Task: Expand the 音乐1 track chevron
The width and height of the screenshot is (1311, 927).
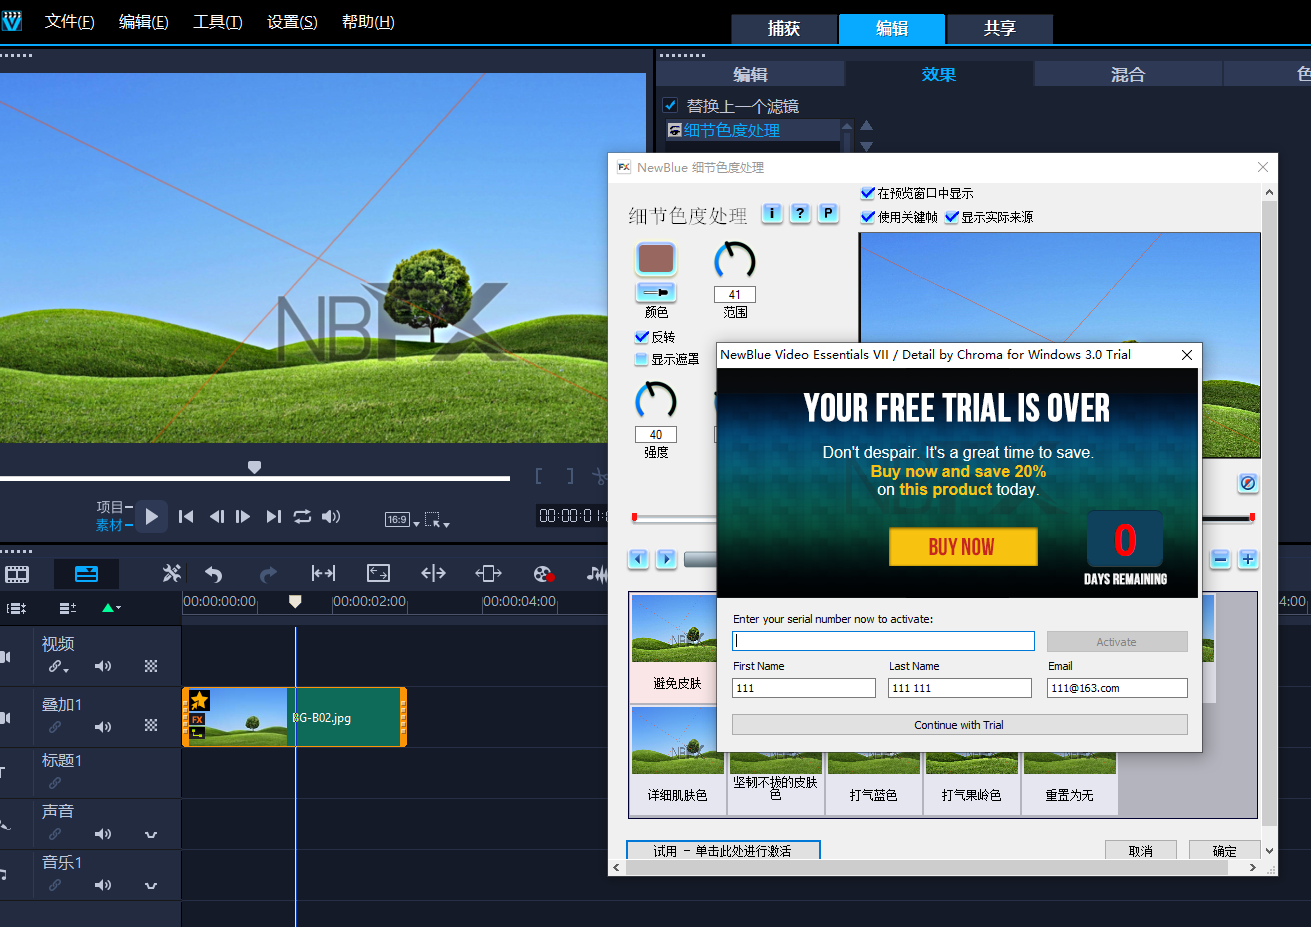Action: pos(151,886)
